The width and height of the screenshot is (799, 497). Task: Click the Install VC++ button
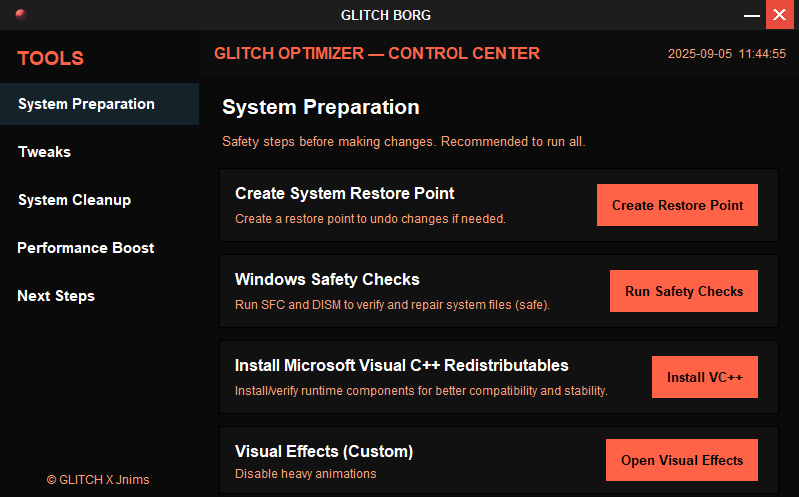(x=705, y=377)
